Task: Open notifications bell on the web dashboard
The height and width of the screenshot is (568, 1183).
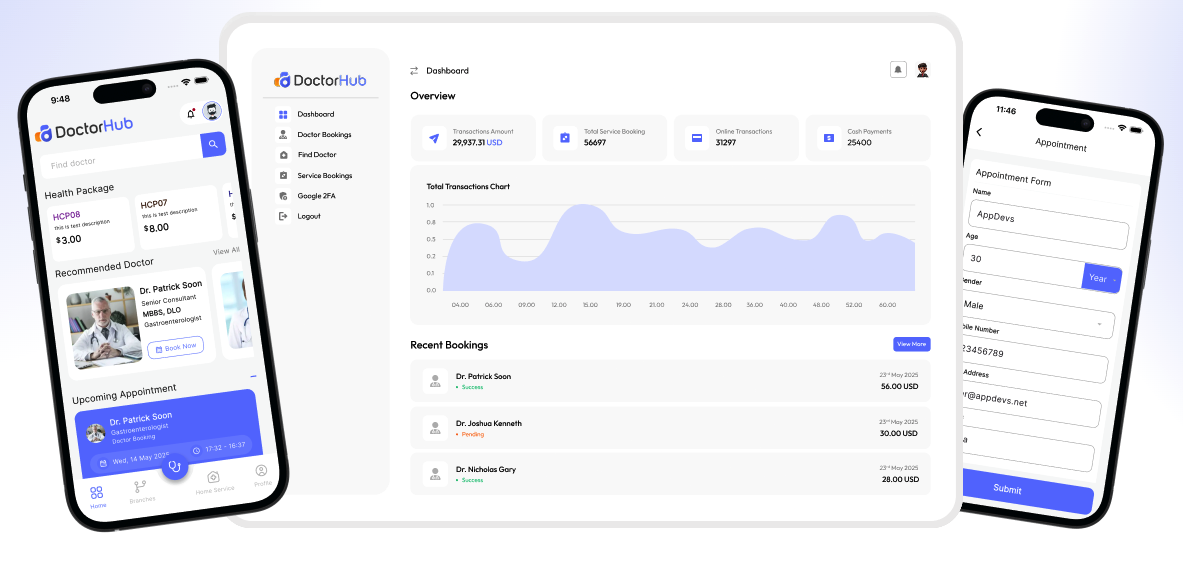Action: point(898,70)
